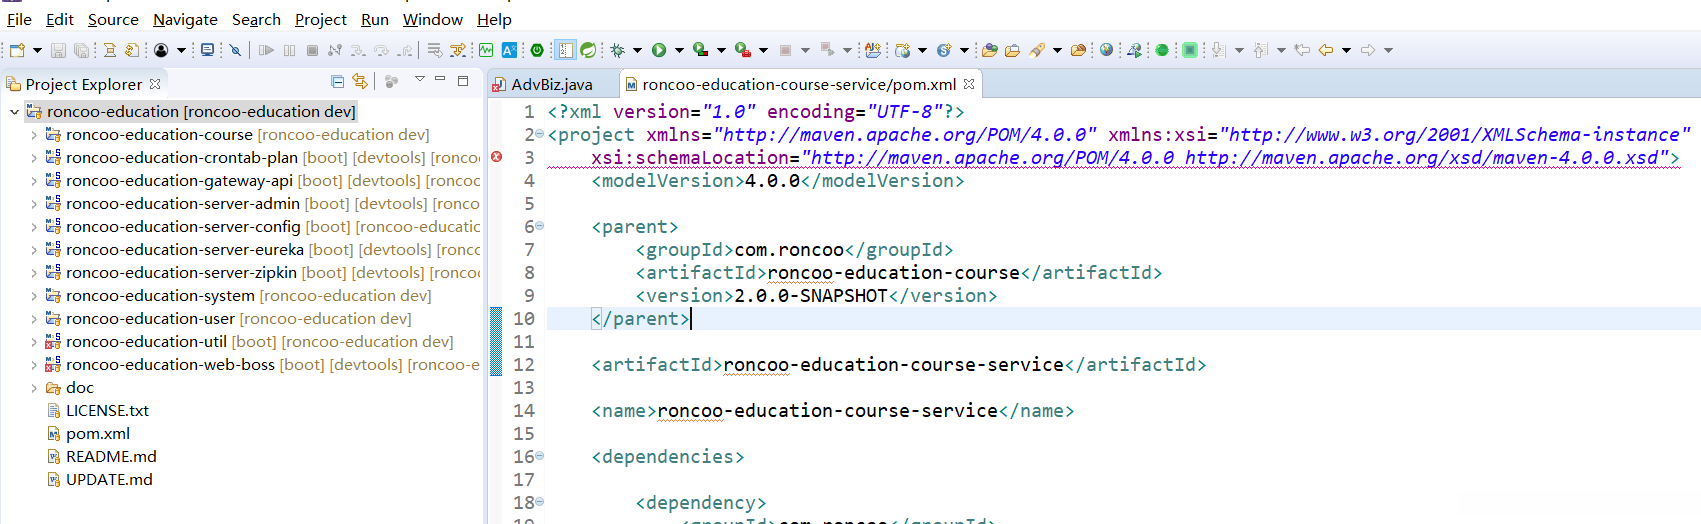The width and height of the screenshot is (1701, 524).
Task: Click the Debug bug icon
Action: pos(618,50)
